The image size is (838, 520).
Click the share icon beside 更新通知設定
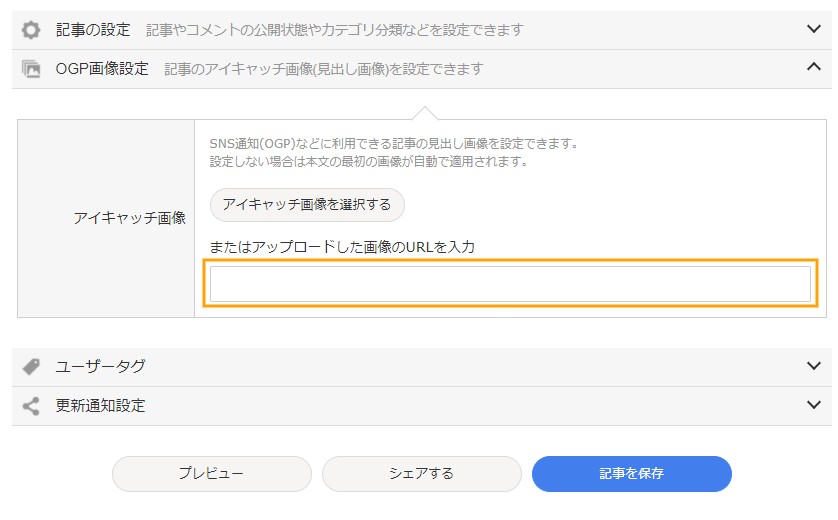coord(31,406)
